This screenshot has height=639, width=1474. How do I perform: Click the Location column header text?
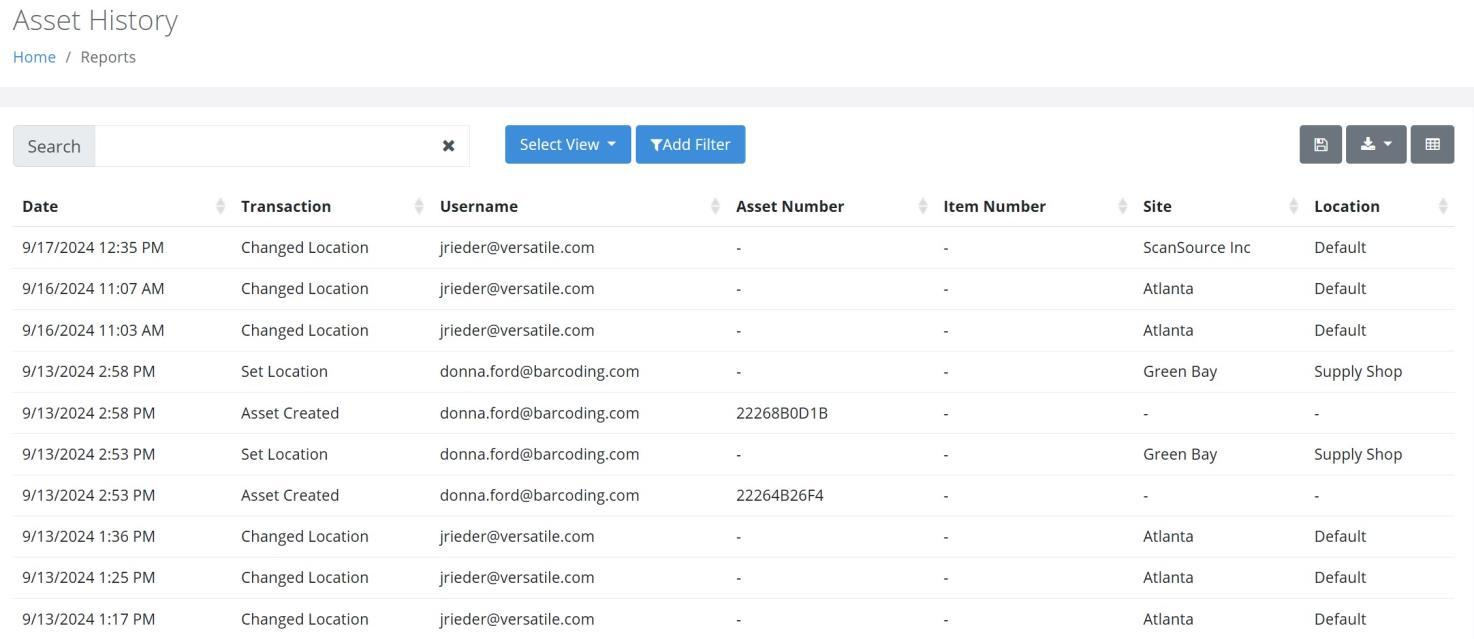click(1347, 206)
